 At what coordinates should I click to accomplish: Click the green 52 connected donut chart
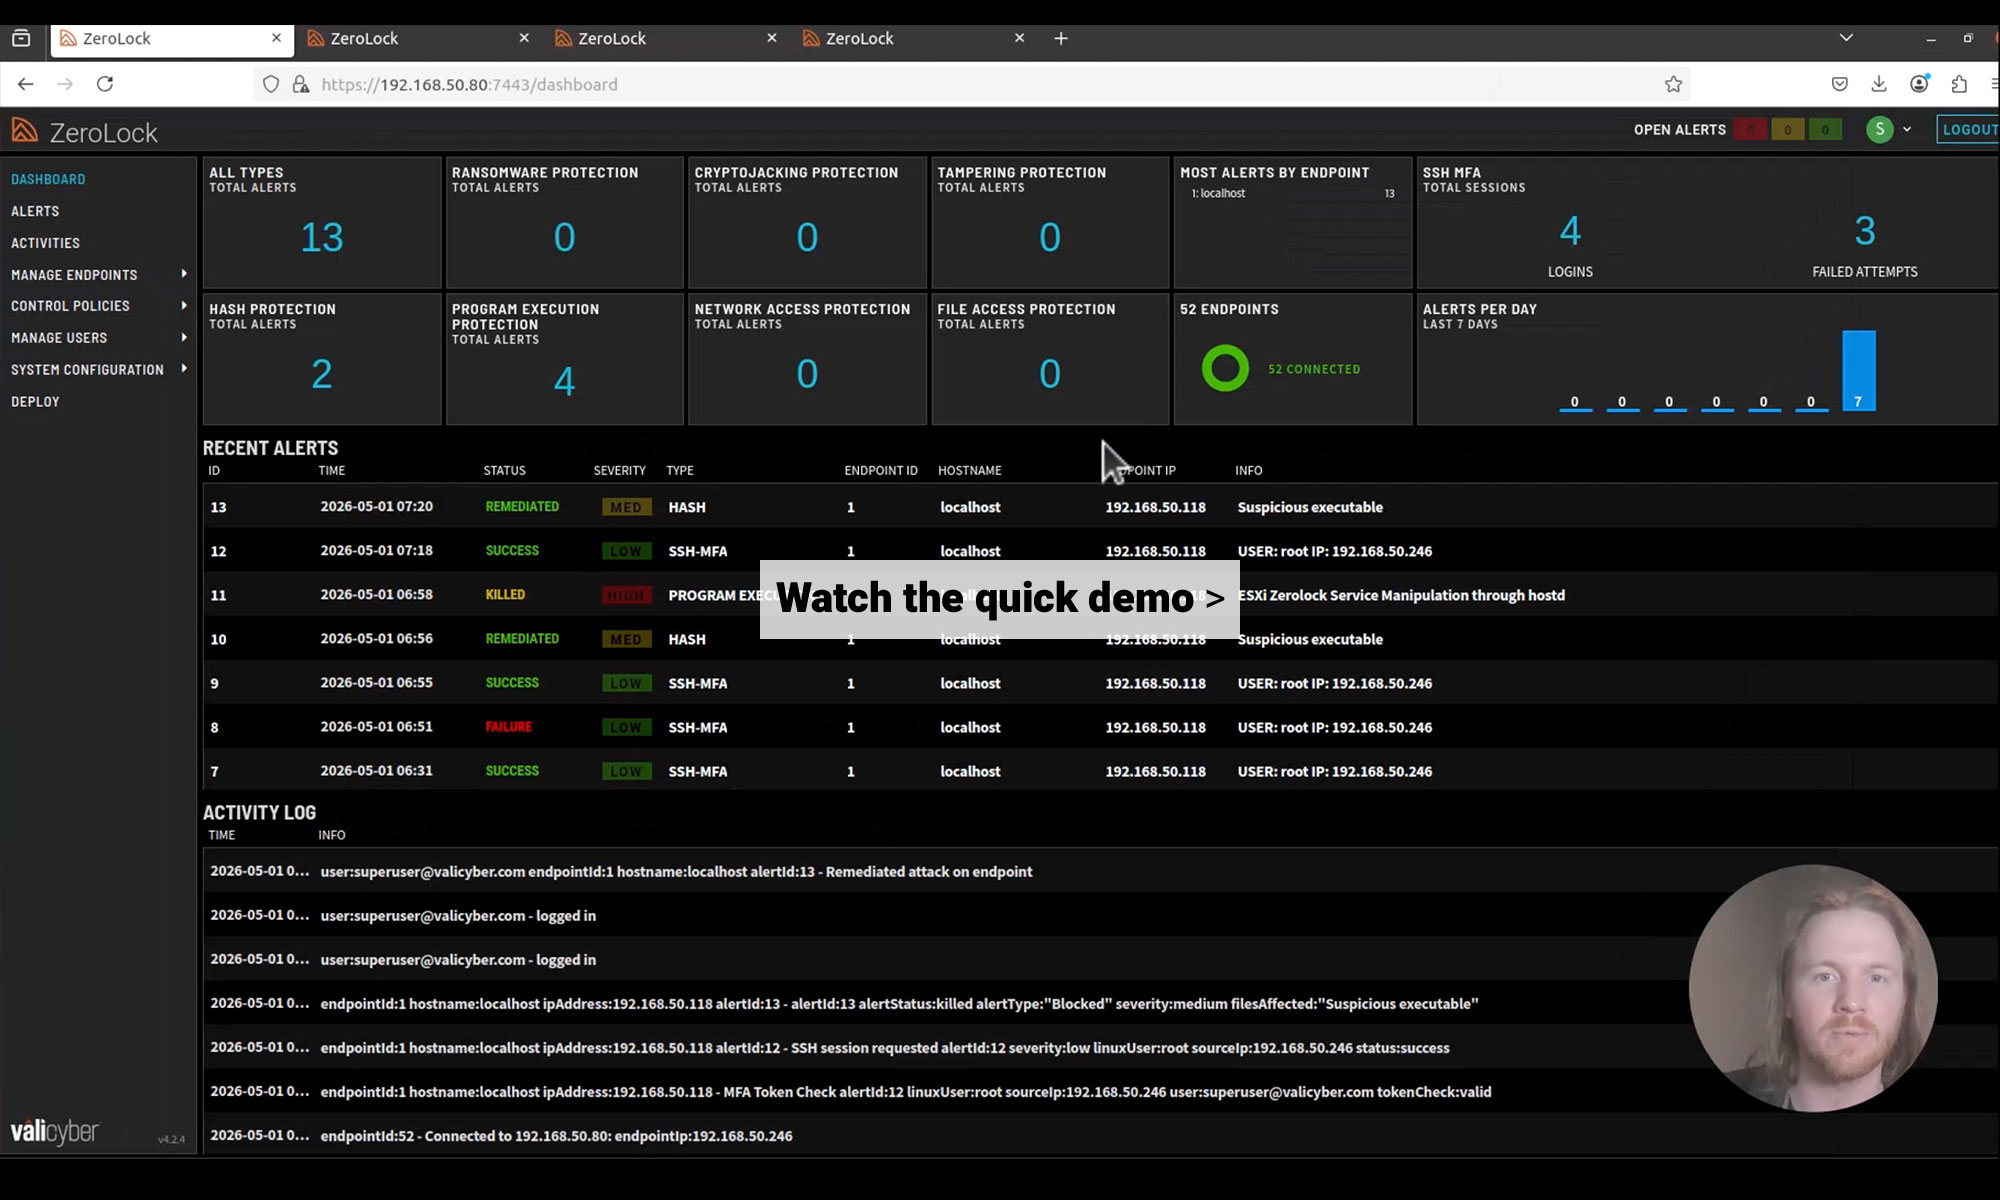1225,369
